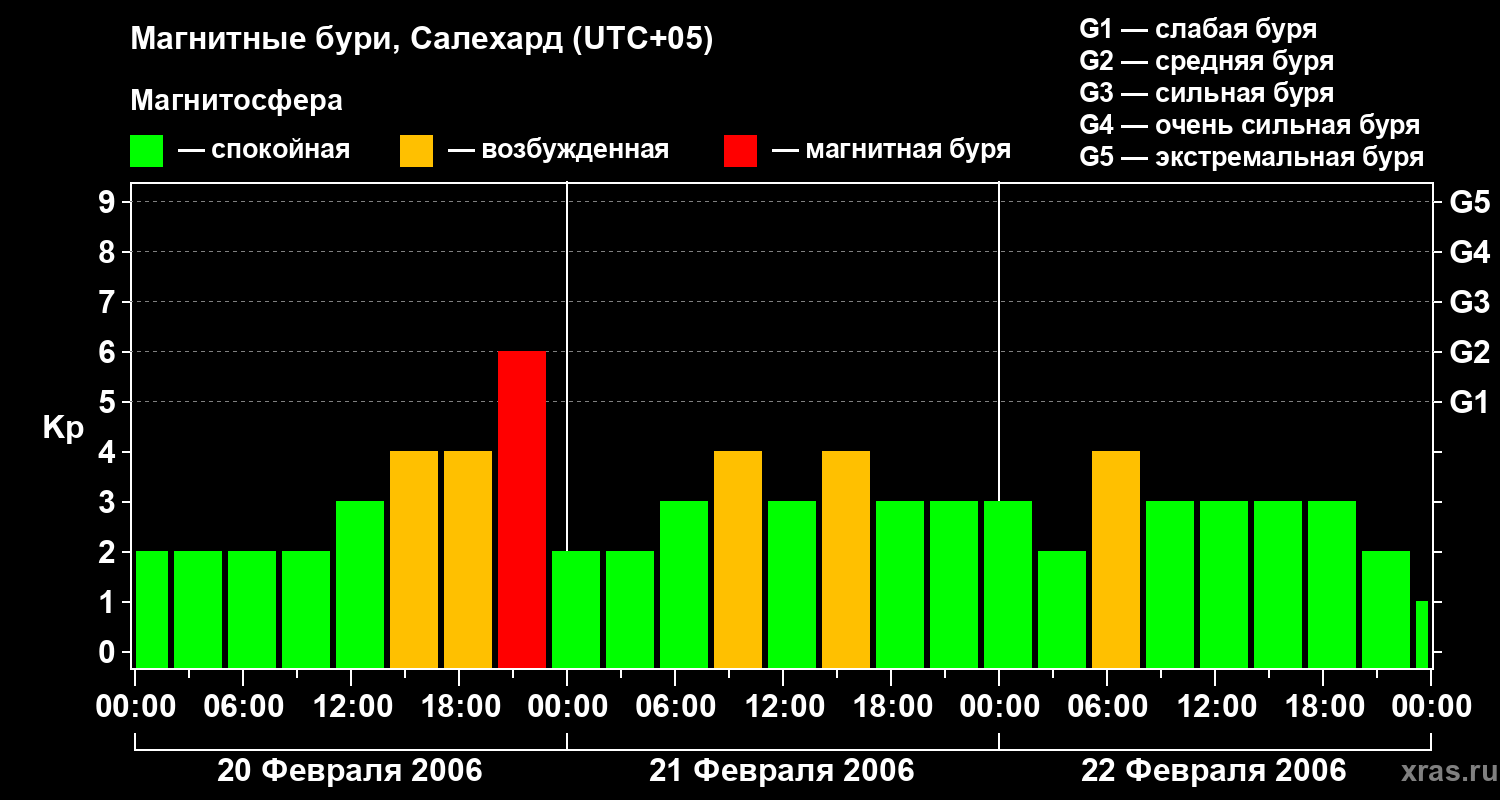Click the '22 Февраля 2006' date label
Image resolution: width=1500 pixels, height=800 pixels.
point(1214,771)
